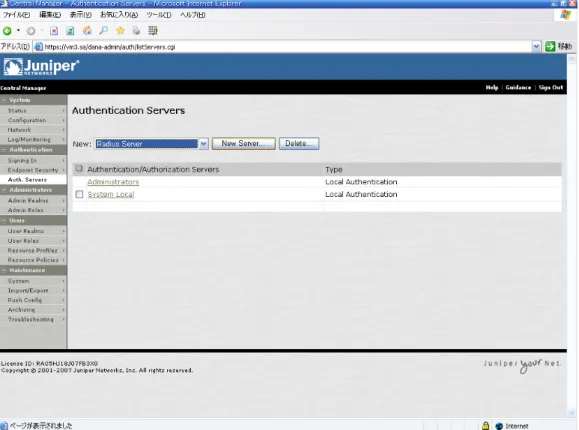579x430 pixels.
Task: Open the 表示(V) menu
Action: 80,15
